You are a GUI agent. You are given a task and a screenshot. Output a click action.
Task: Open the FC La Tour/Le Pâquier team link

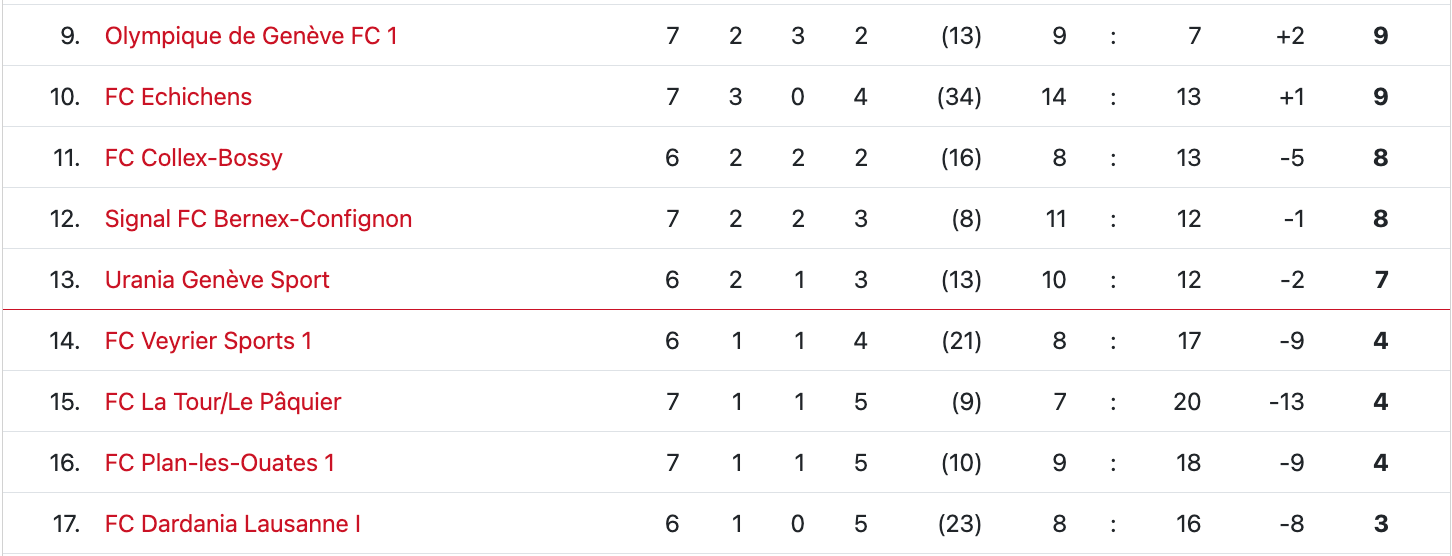point(223,402)
